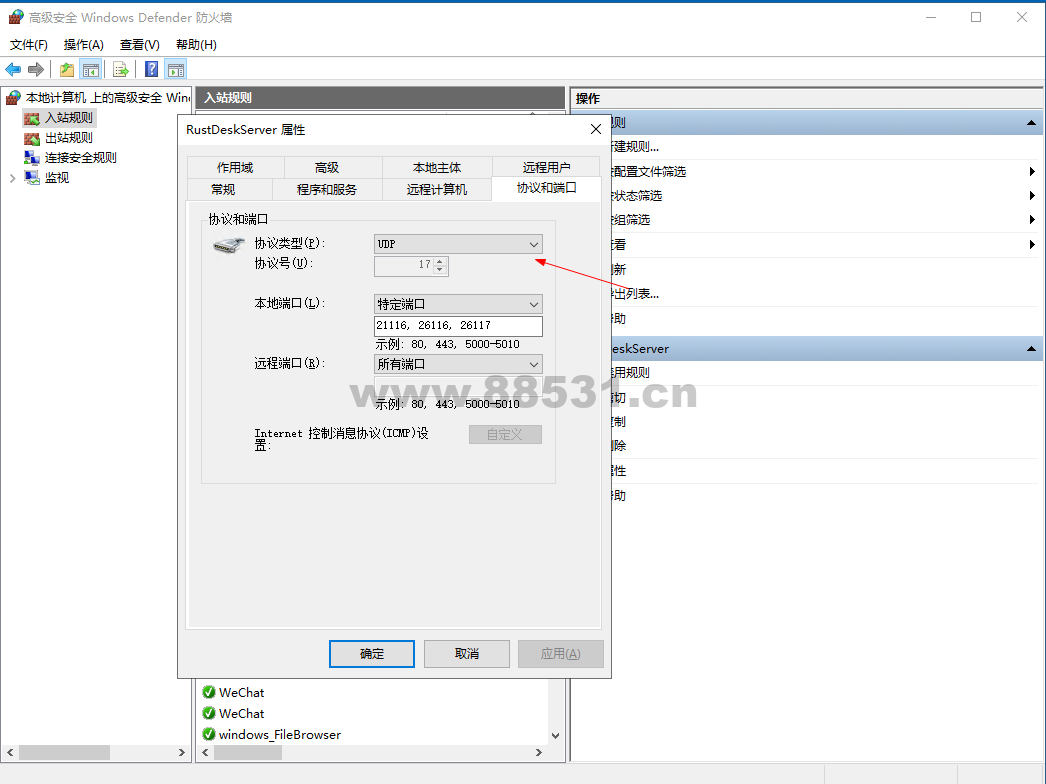Screen dimensions: 1046x784
Task: Click the Export List toolbar icon
Action: coord(121,69)
